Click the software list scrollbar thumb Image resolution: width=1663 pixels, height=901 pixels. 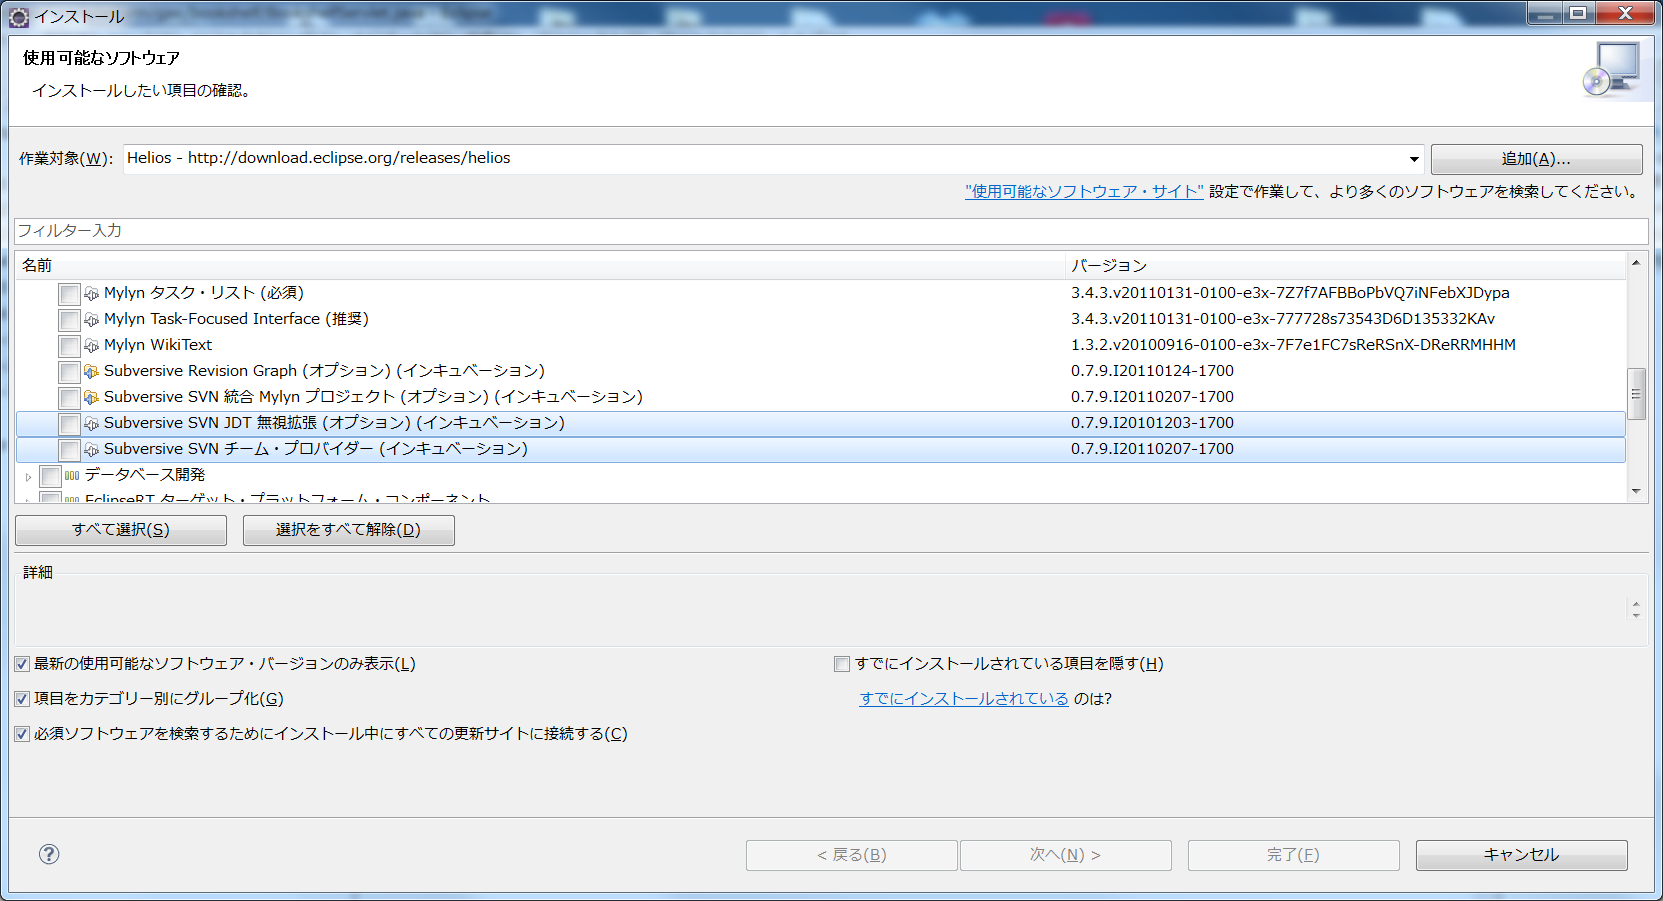click(1637, 394)
